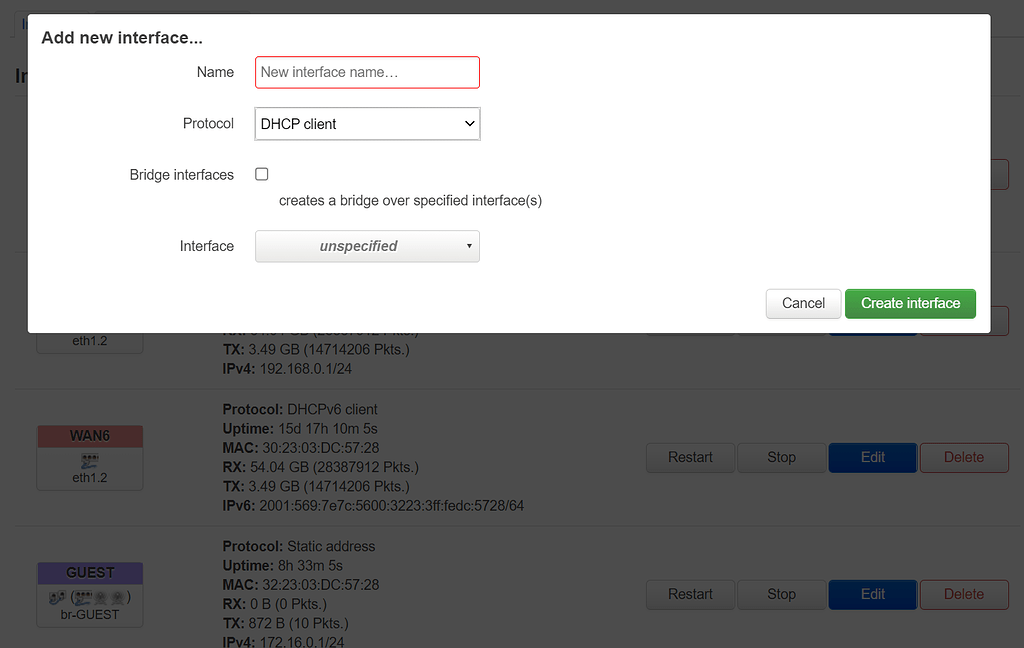Restart the WAN6 interface
Viewport: 1024px width, 648px height.
point(690,457)
